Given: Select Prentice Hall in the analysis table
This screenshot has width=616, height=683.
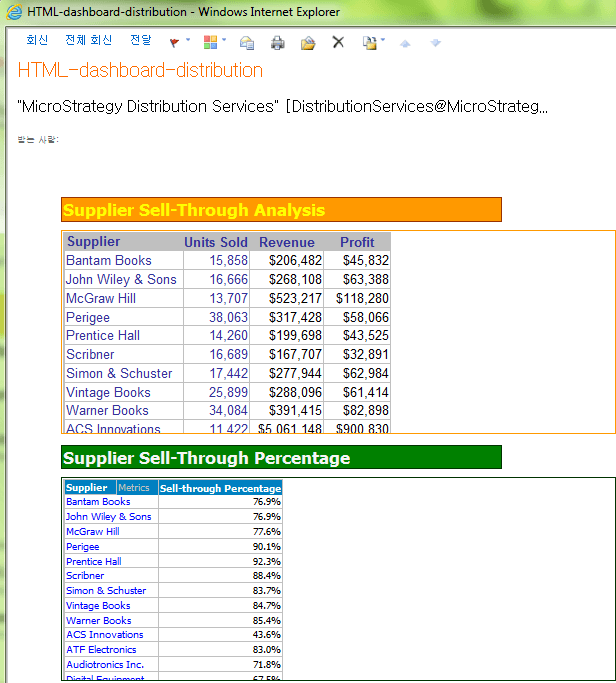Looking at the screenshot, I should [x=103, y=335].
